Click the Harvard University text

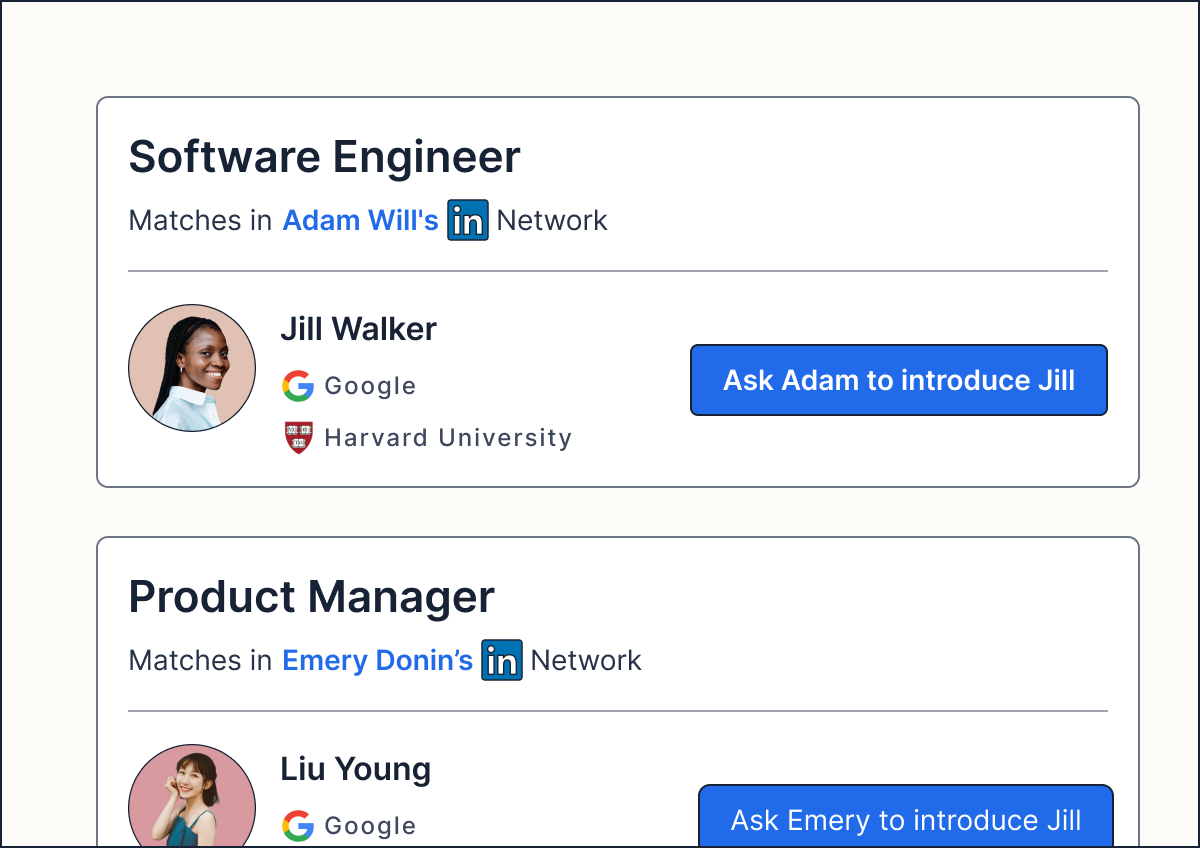point(448,438)
